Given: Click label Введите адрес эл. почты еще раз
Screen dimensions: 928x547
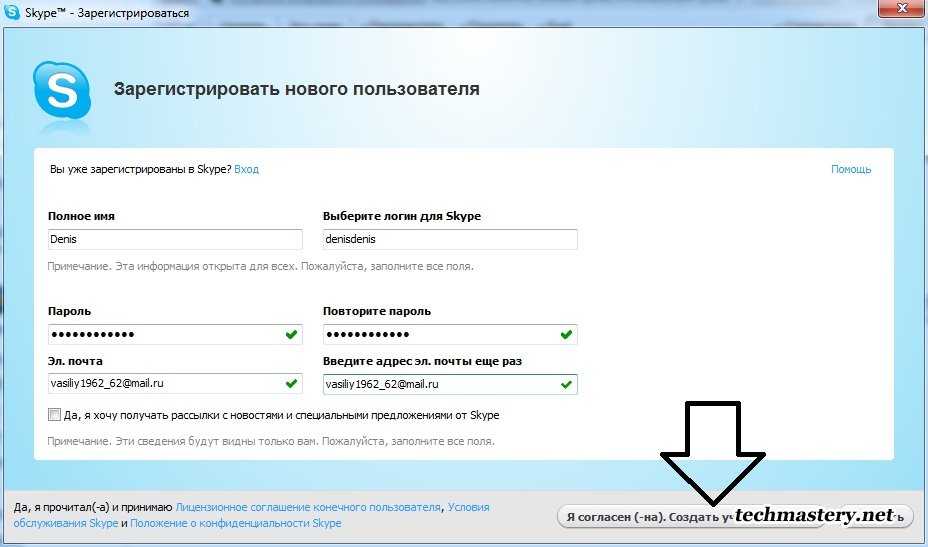Looking at the screenshot, I should point(423,361).
